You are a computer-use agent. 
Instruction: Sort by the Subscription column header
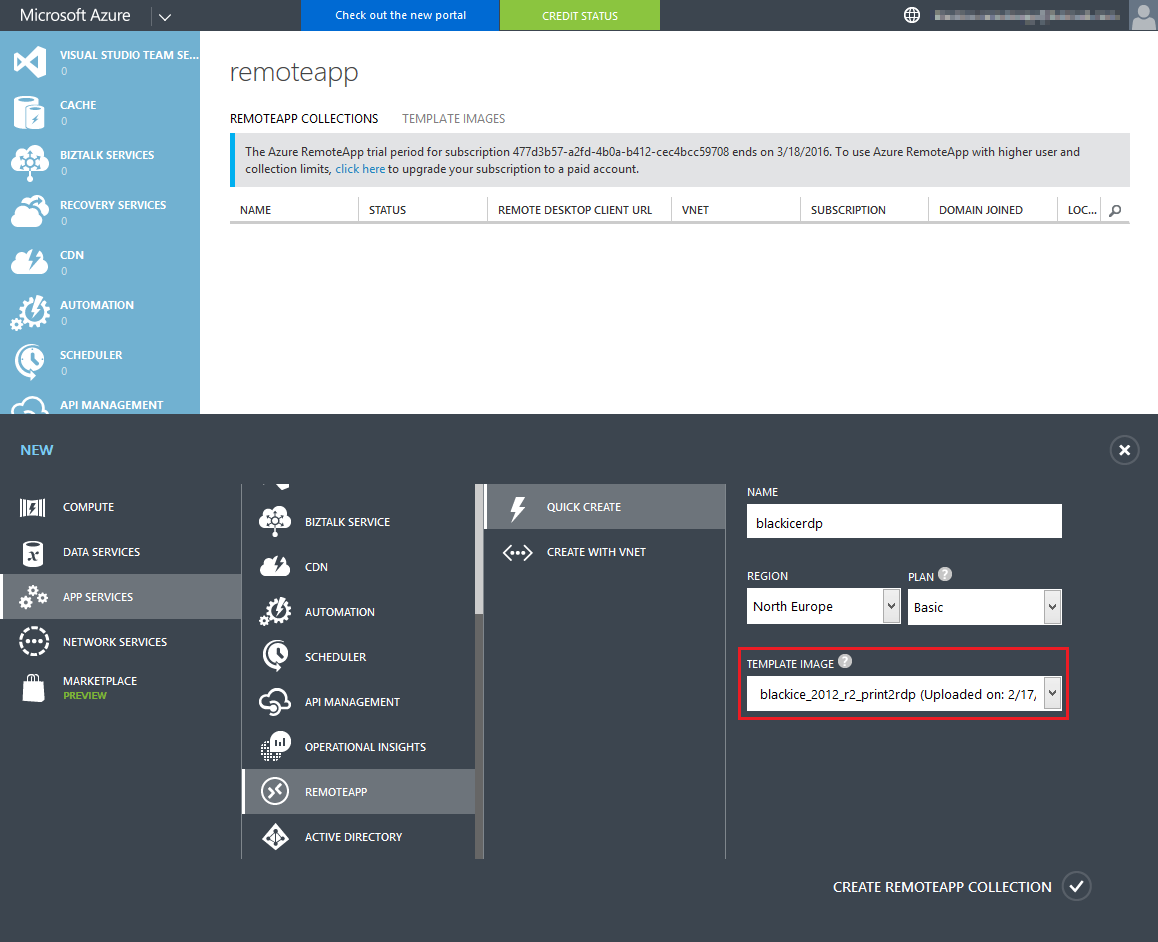[848, 210]
